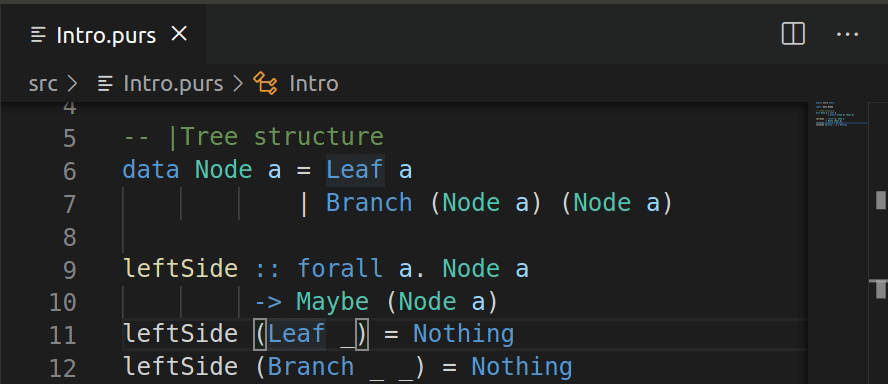The image size is (888, 384).
Task: Click the file icon on Intro.purs tab
Action: coord(39,36)
